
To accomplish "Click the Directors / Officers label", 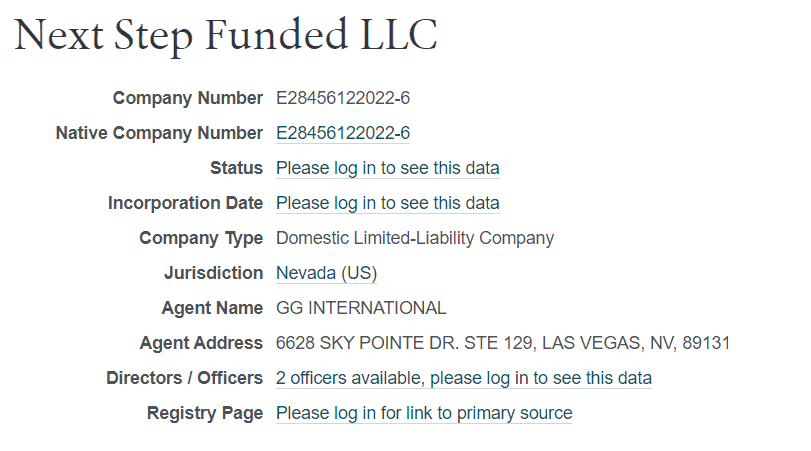I will (184, 378).
